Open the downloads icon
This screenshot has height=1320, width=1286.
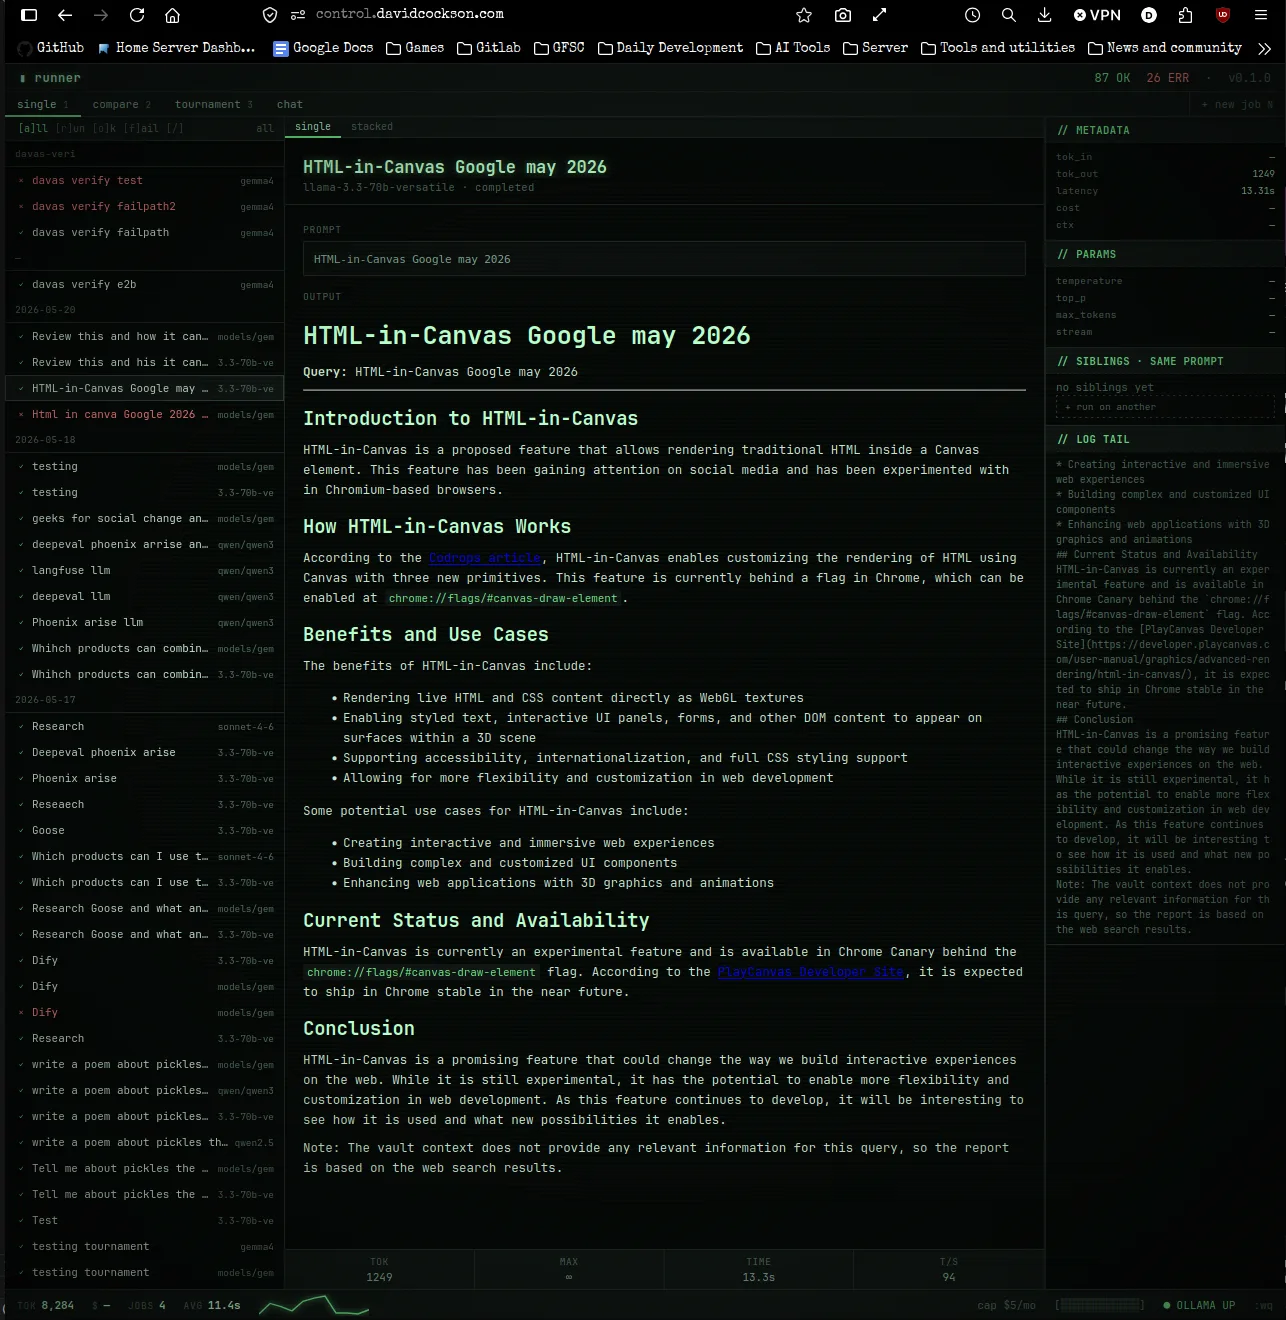[1044, 15]
